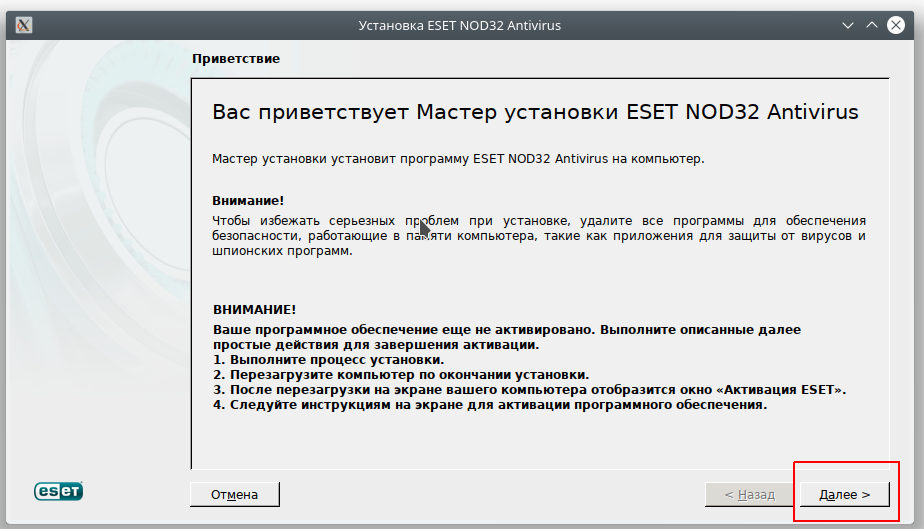
Task: Click step 4 "Следуйте инструкциям на экране"
Action: (x=489, y=405)
